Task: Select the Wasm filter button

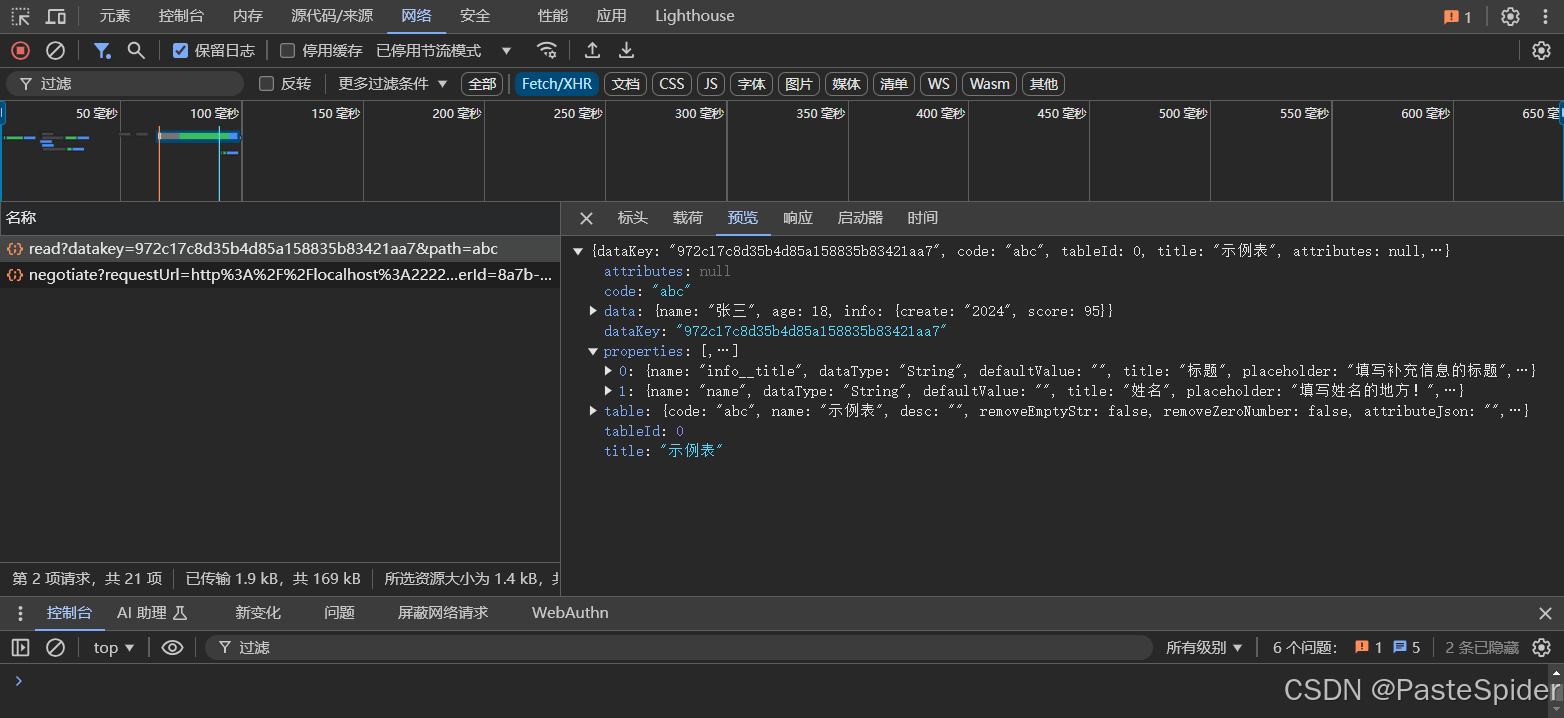Action: pos(990,84)
